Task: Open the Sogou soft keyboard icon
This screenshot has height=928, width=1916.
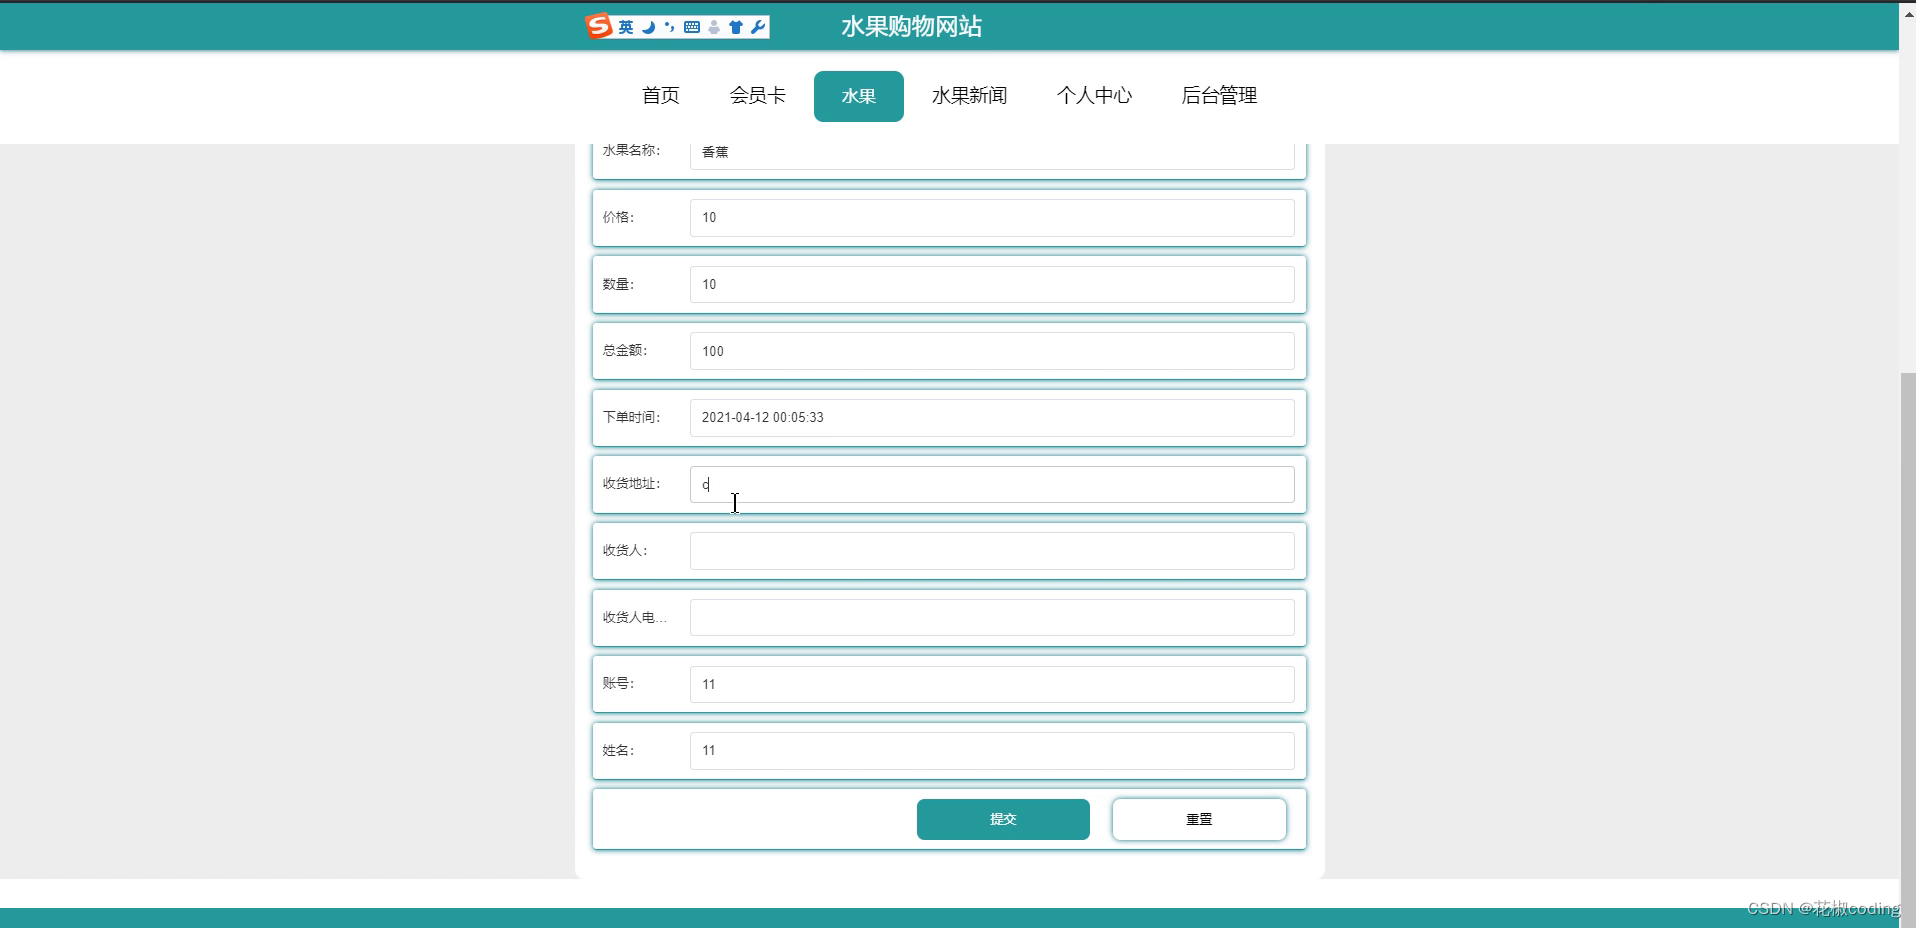Action: coord(692,27)
